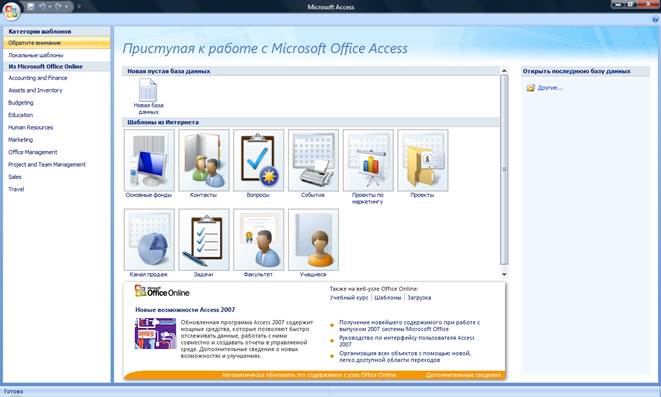
Task: Click the Шаблоны из Интернета header
Action: click(163, 122)
